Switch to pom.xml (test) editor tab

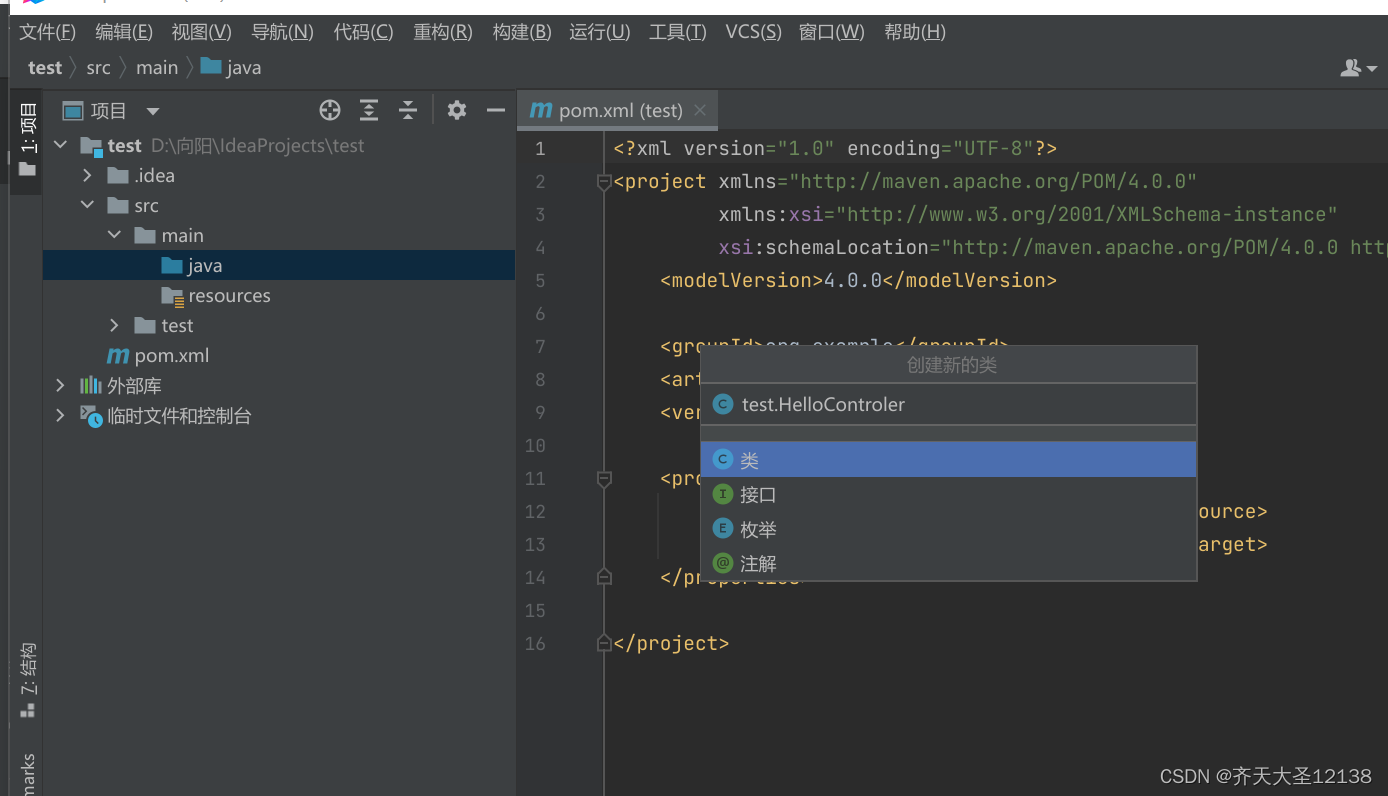click(620, 110)
